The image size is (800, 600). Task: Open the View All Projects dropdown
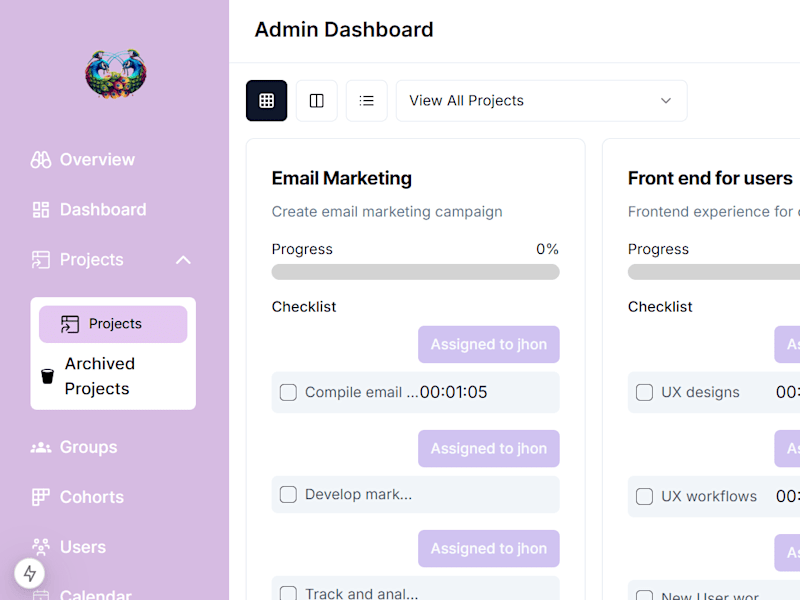541,101
